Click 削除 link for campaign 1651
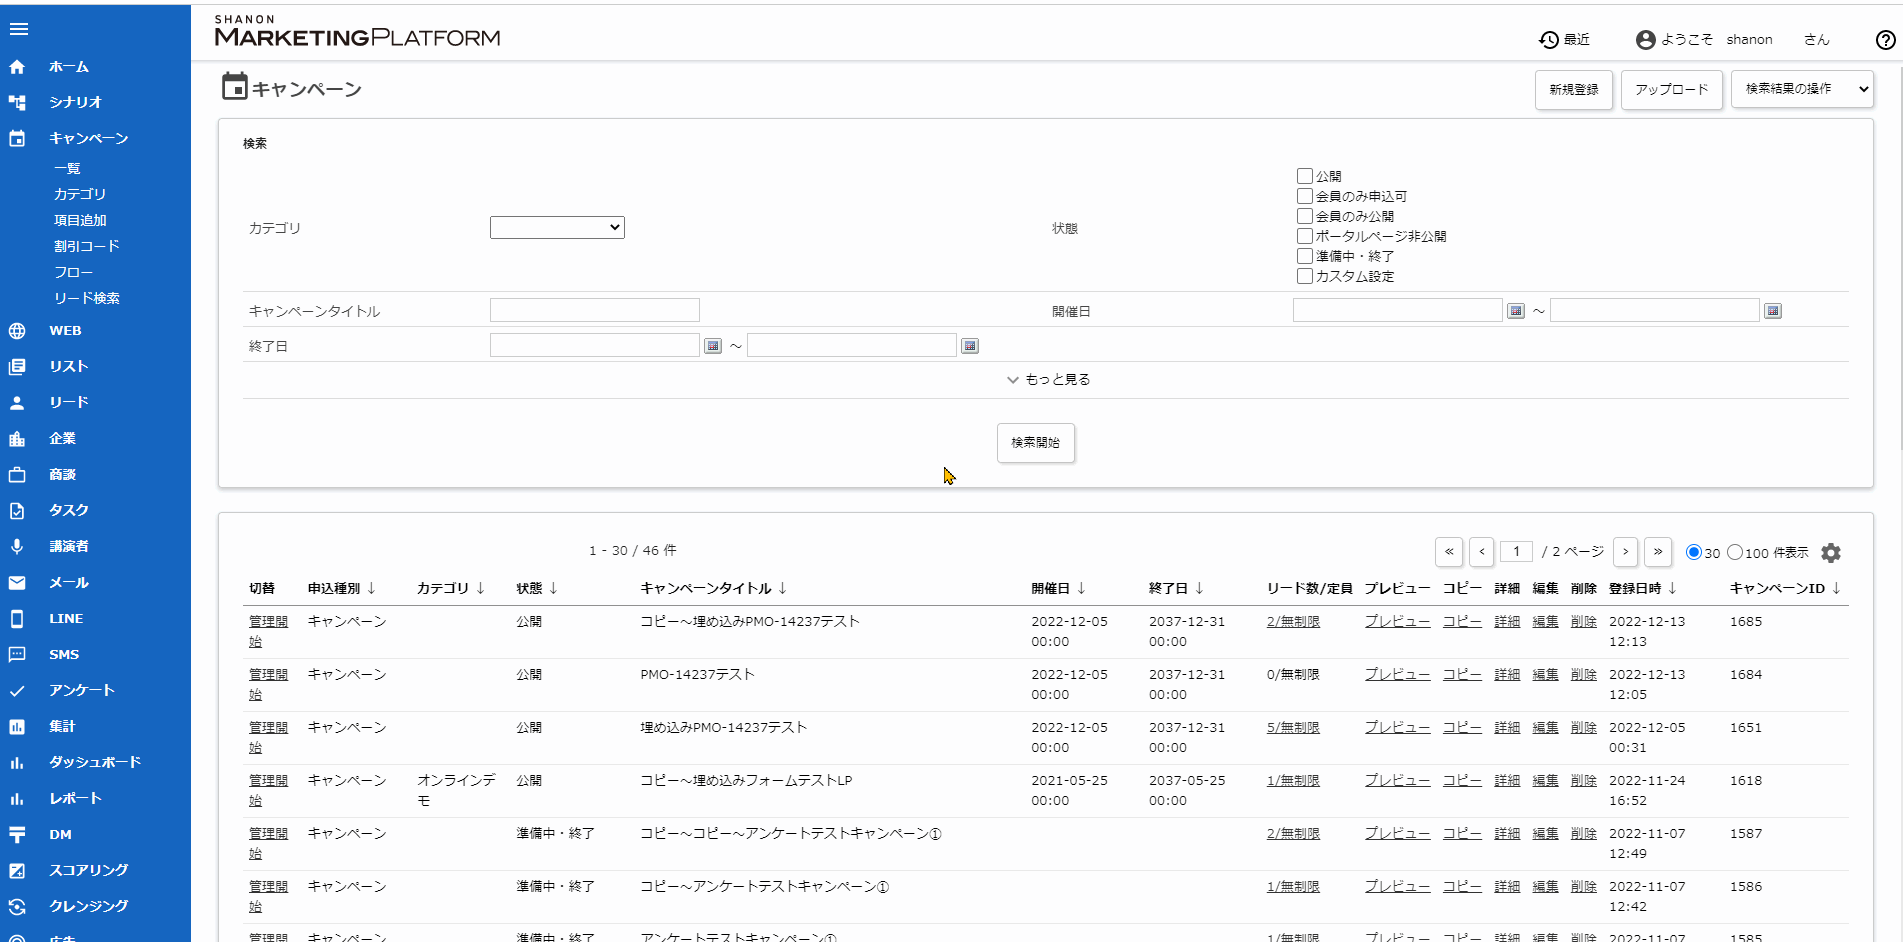This screenshot has height=942, width=1903. click(x=1584, y=728)
